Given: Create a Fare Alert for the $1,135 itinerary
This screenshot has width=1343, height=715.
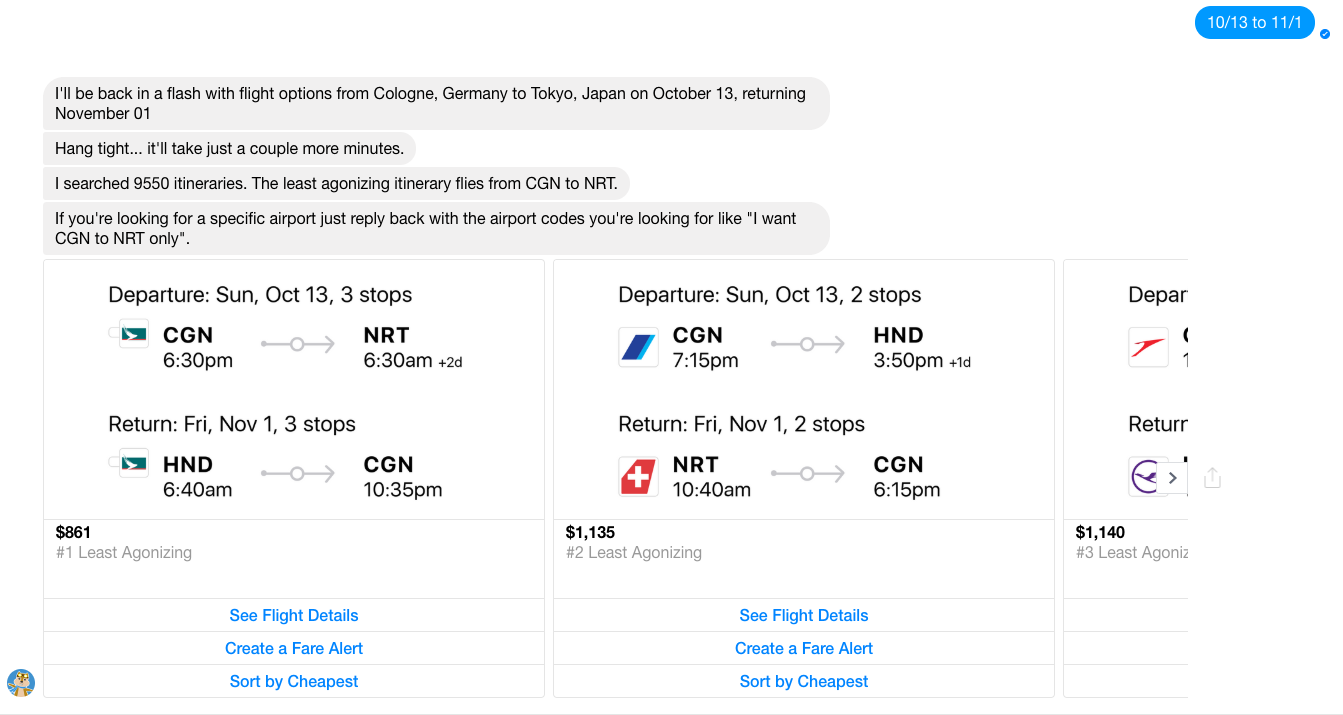Looking at the screenshot, I should (804, 648).
